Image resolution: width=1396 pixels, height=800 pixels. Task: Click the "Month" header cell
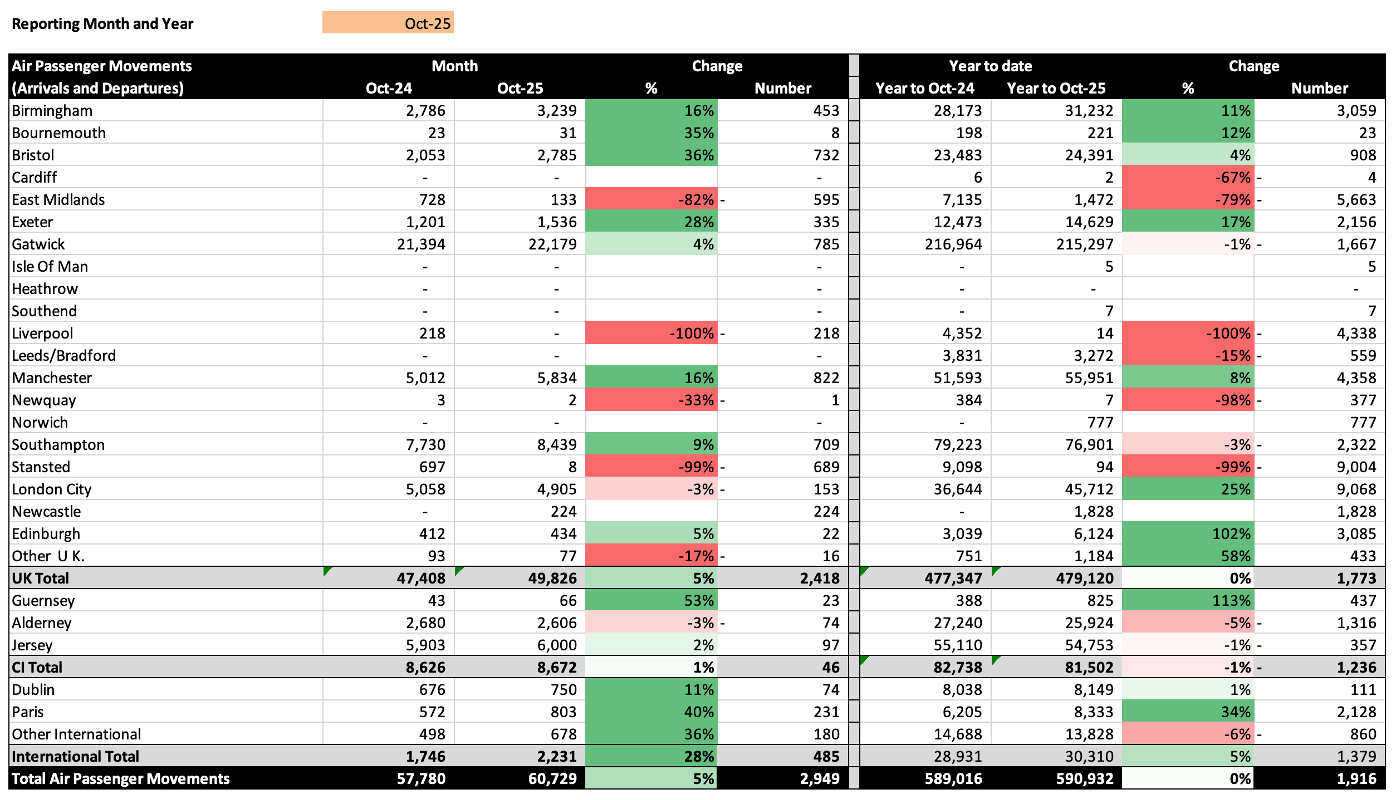454,66
